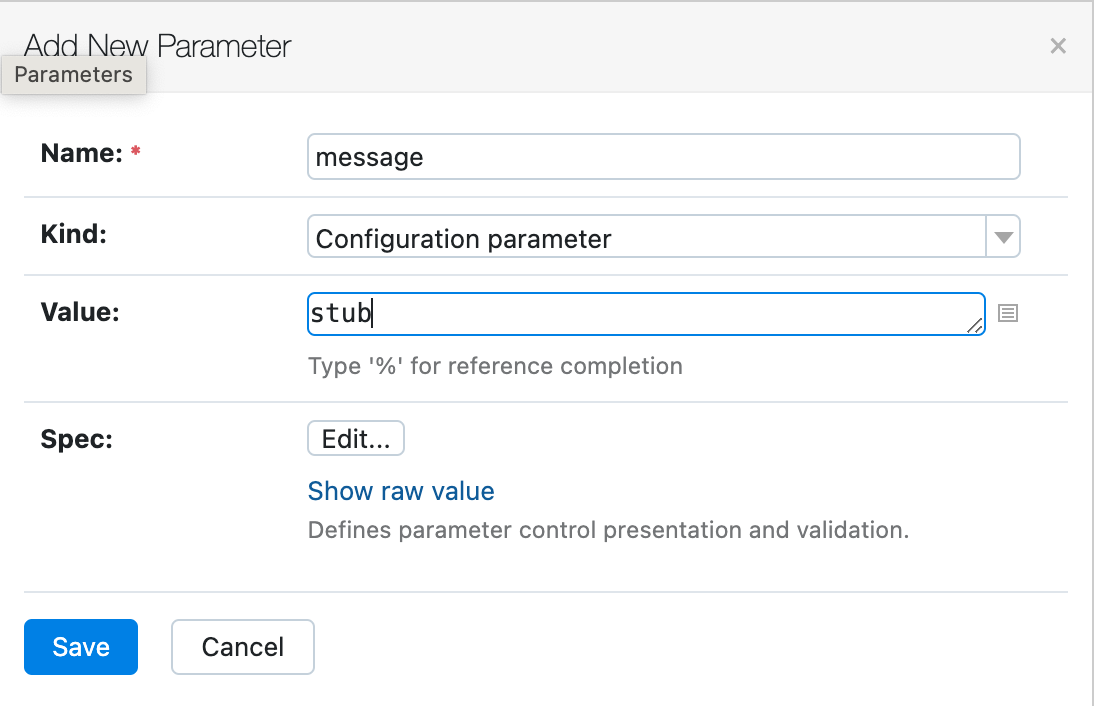Click the 'Defines parameter control presentation' description

click(x=608, y=530)
